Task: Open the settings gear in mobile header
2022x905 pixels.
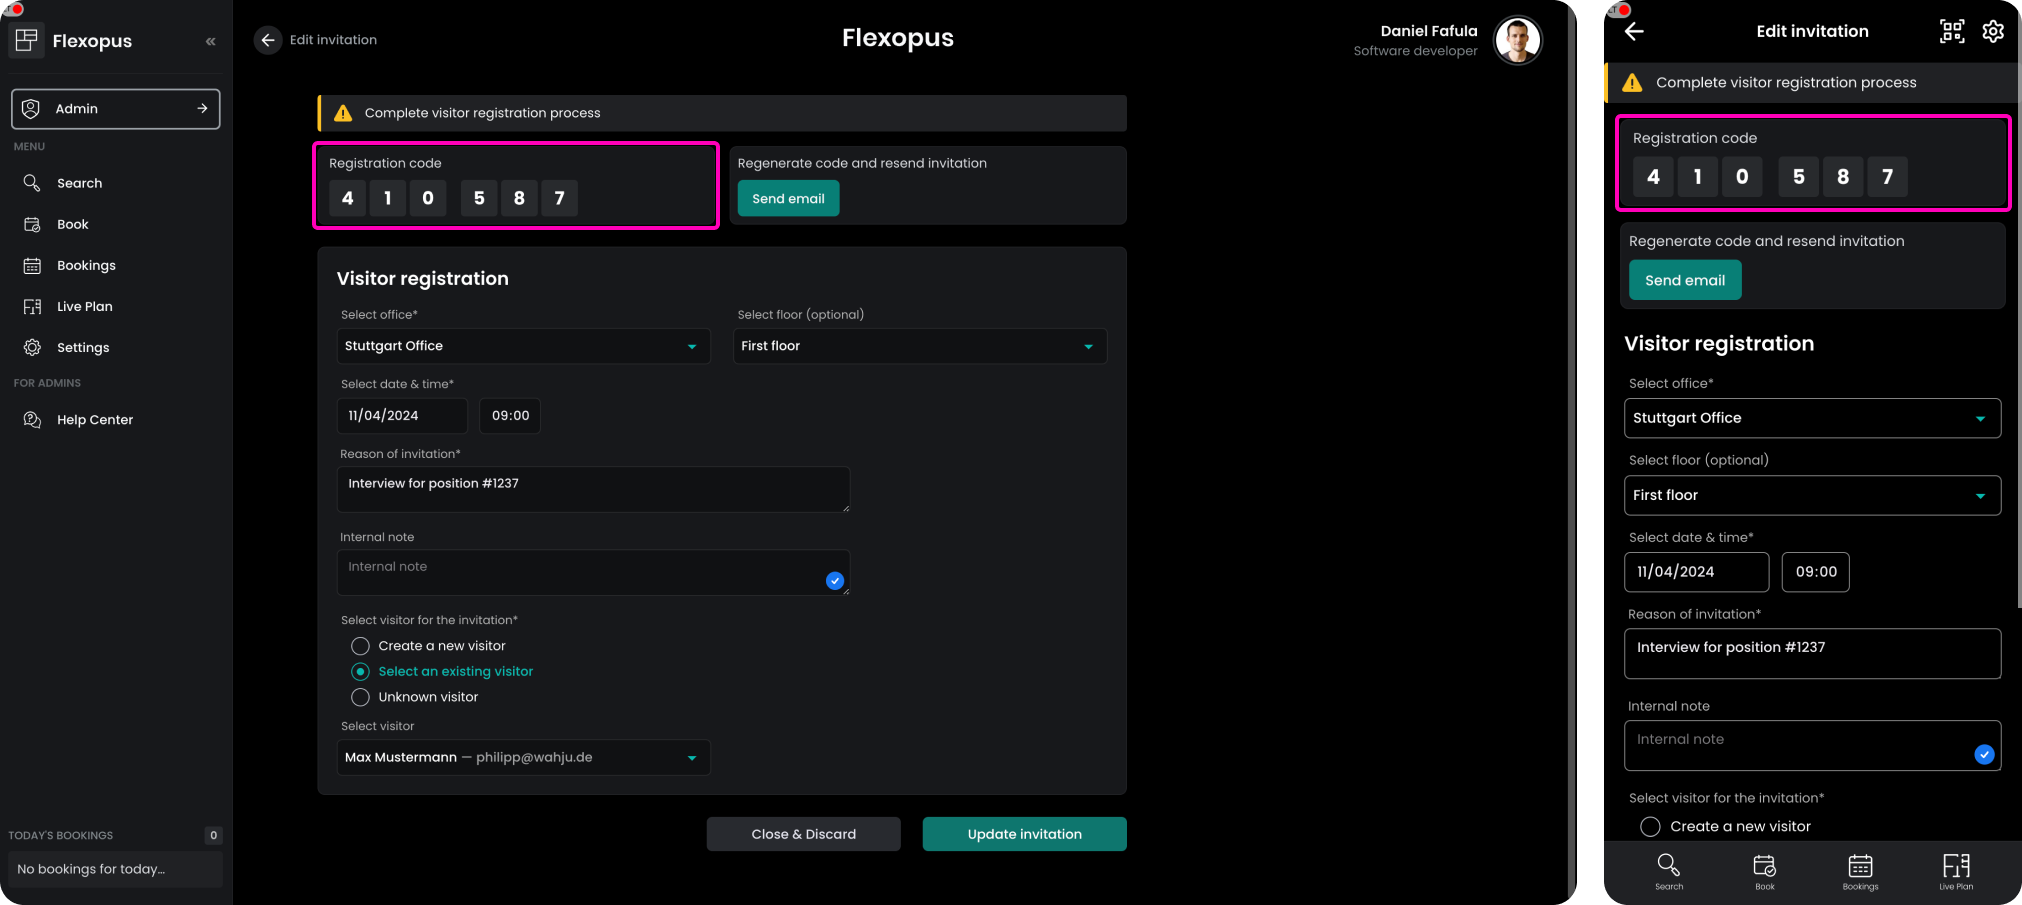Action: 1992,31
